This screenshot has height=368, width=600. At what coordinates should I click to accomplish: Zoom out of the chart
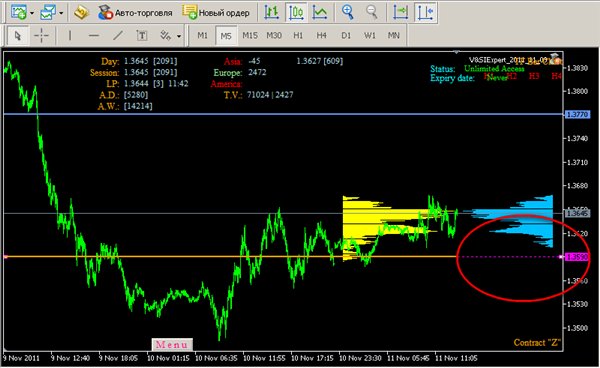(371, 12)
